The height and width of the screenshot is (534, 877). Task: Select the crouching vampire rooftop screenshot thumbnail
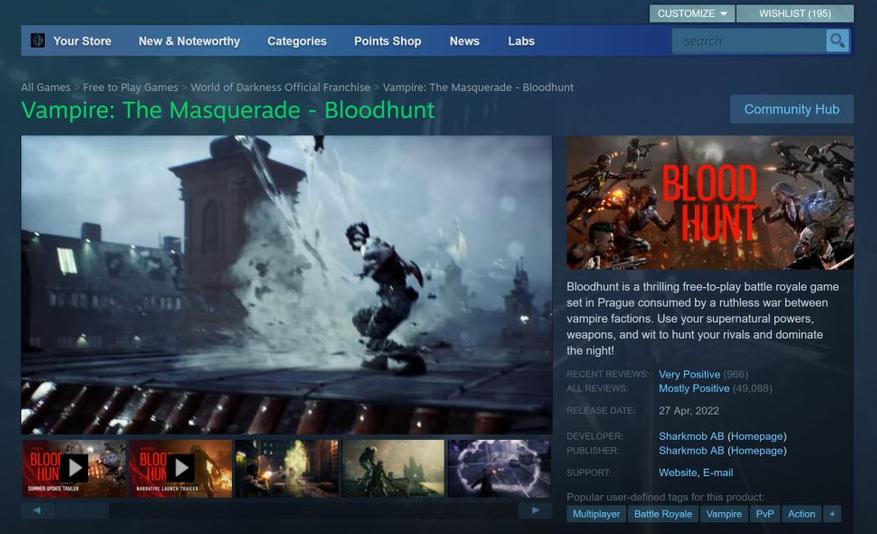pyautogui.click(x=393, y=469)
